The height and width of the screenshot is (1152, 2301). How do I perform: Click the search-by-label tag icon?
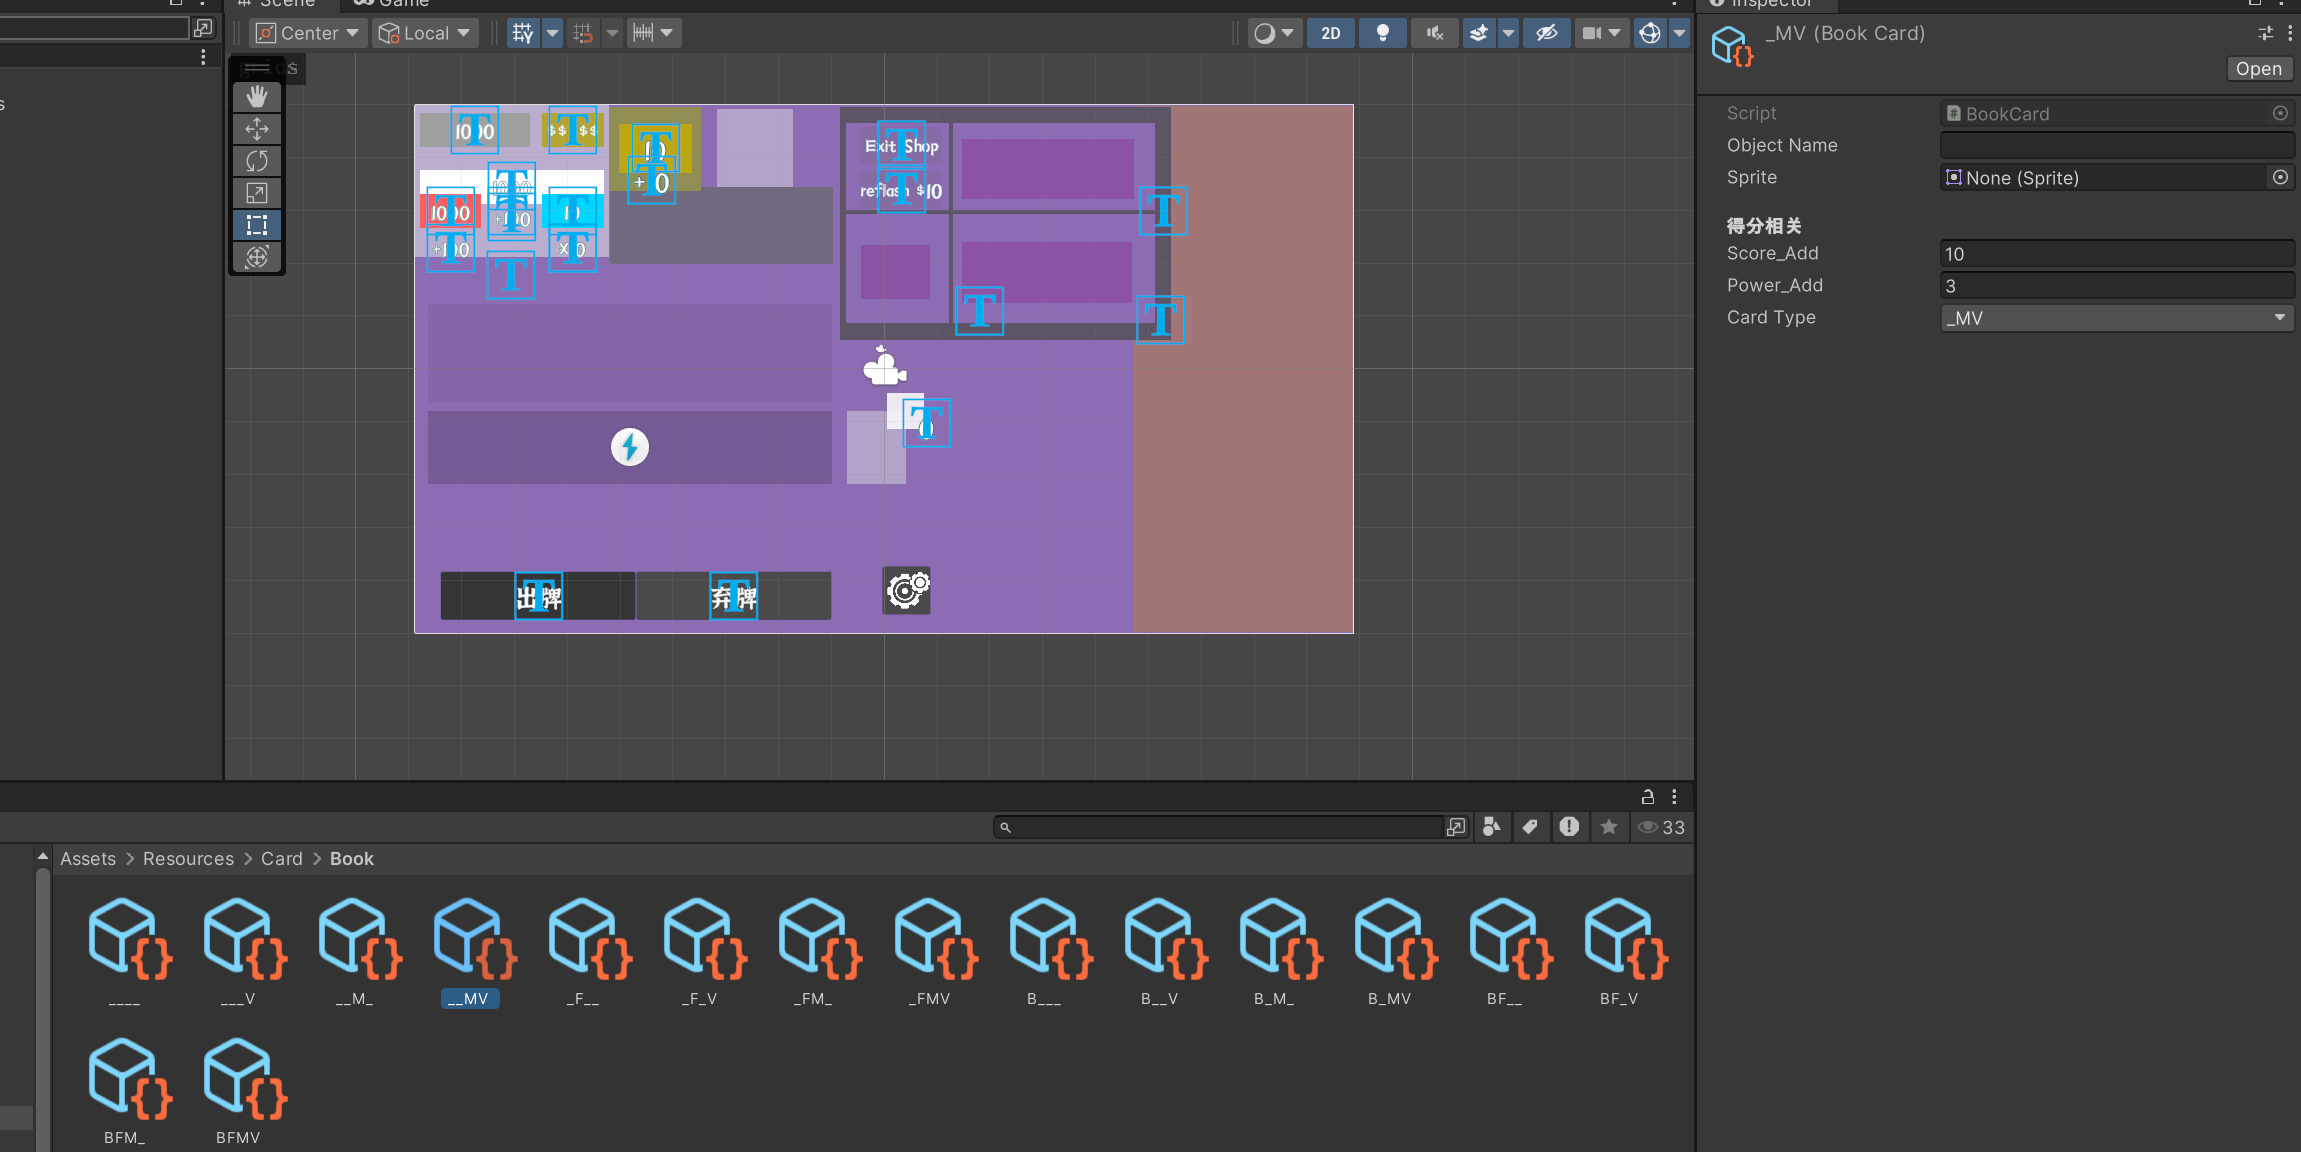click(1530, 827)
